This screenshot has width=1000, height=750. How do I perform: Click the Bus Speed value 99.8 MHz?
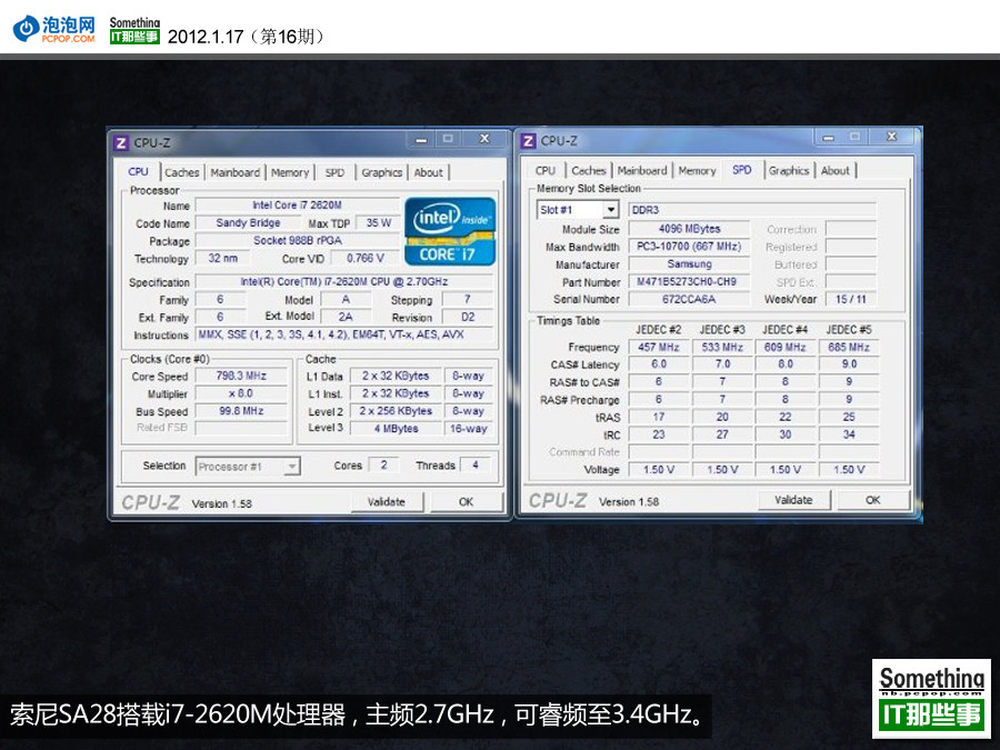pos(241,411)
